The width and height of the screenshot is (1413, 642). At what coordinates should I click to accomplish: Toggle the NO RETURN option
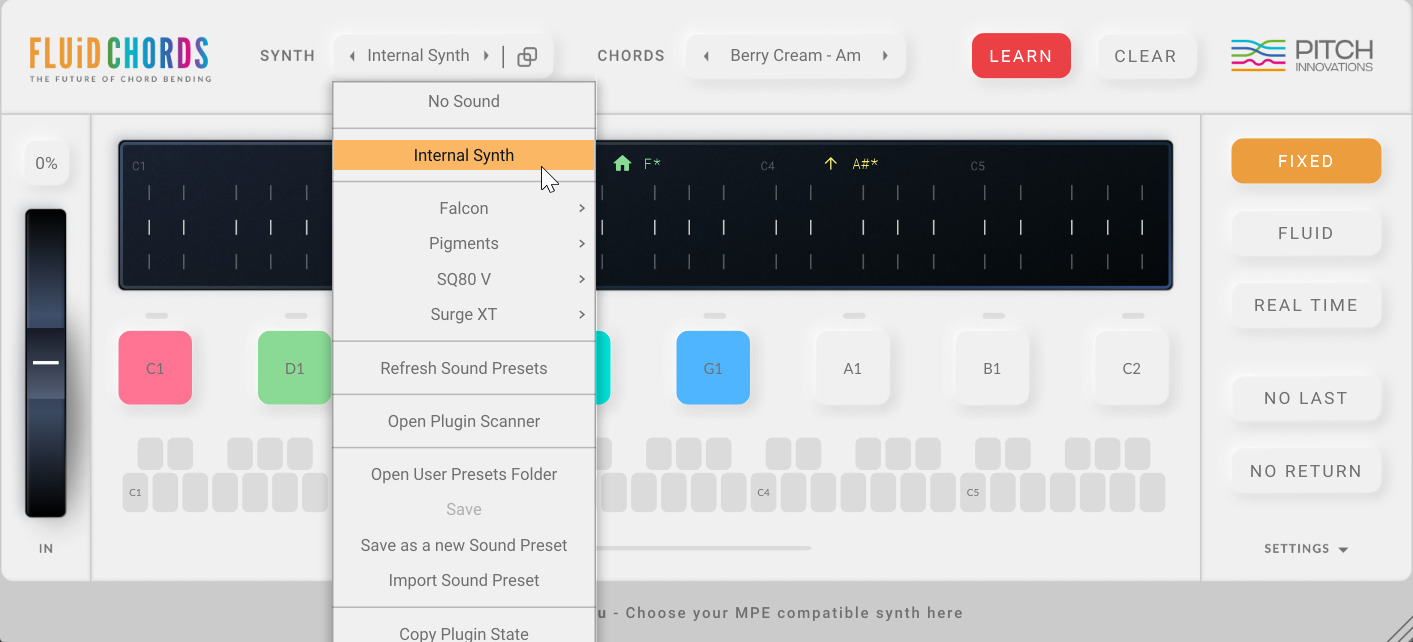tap(1306, 471)
